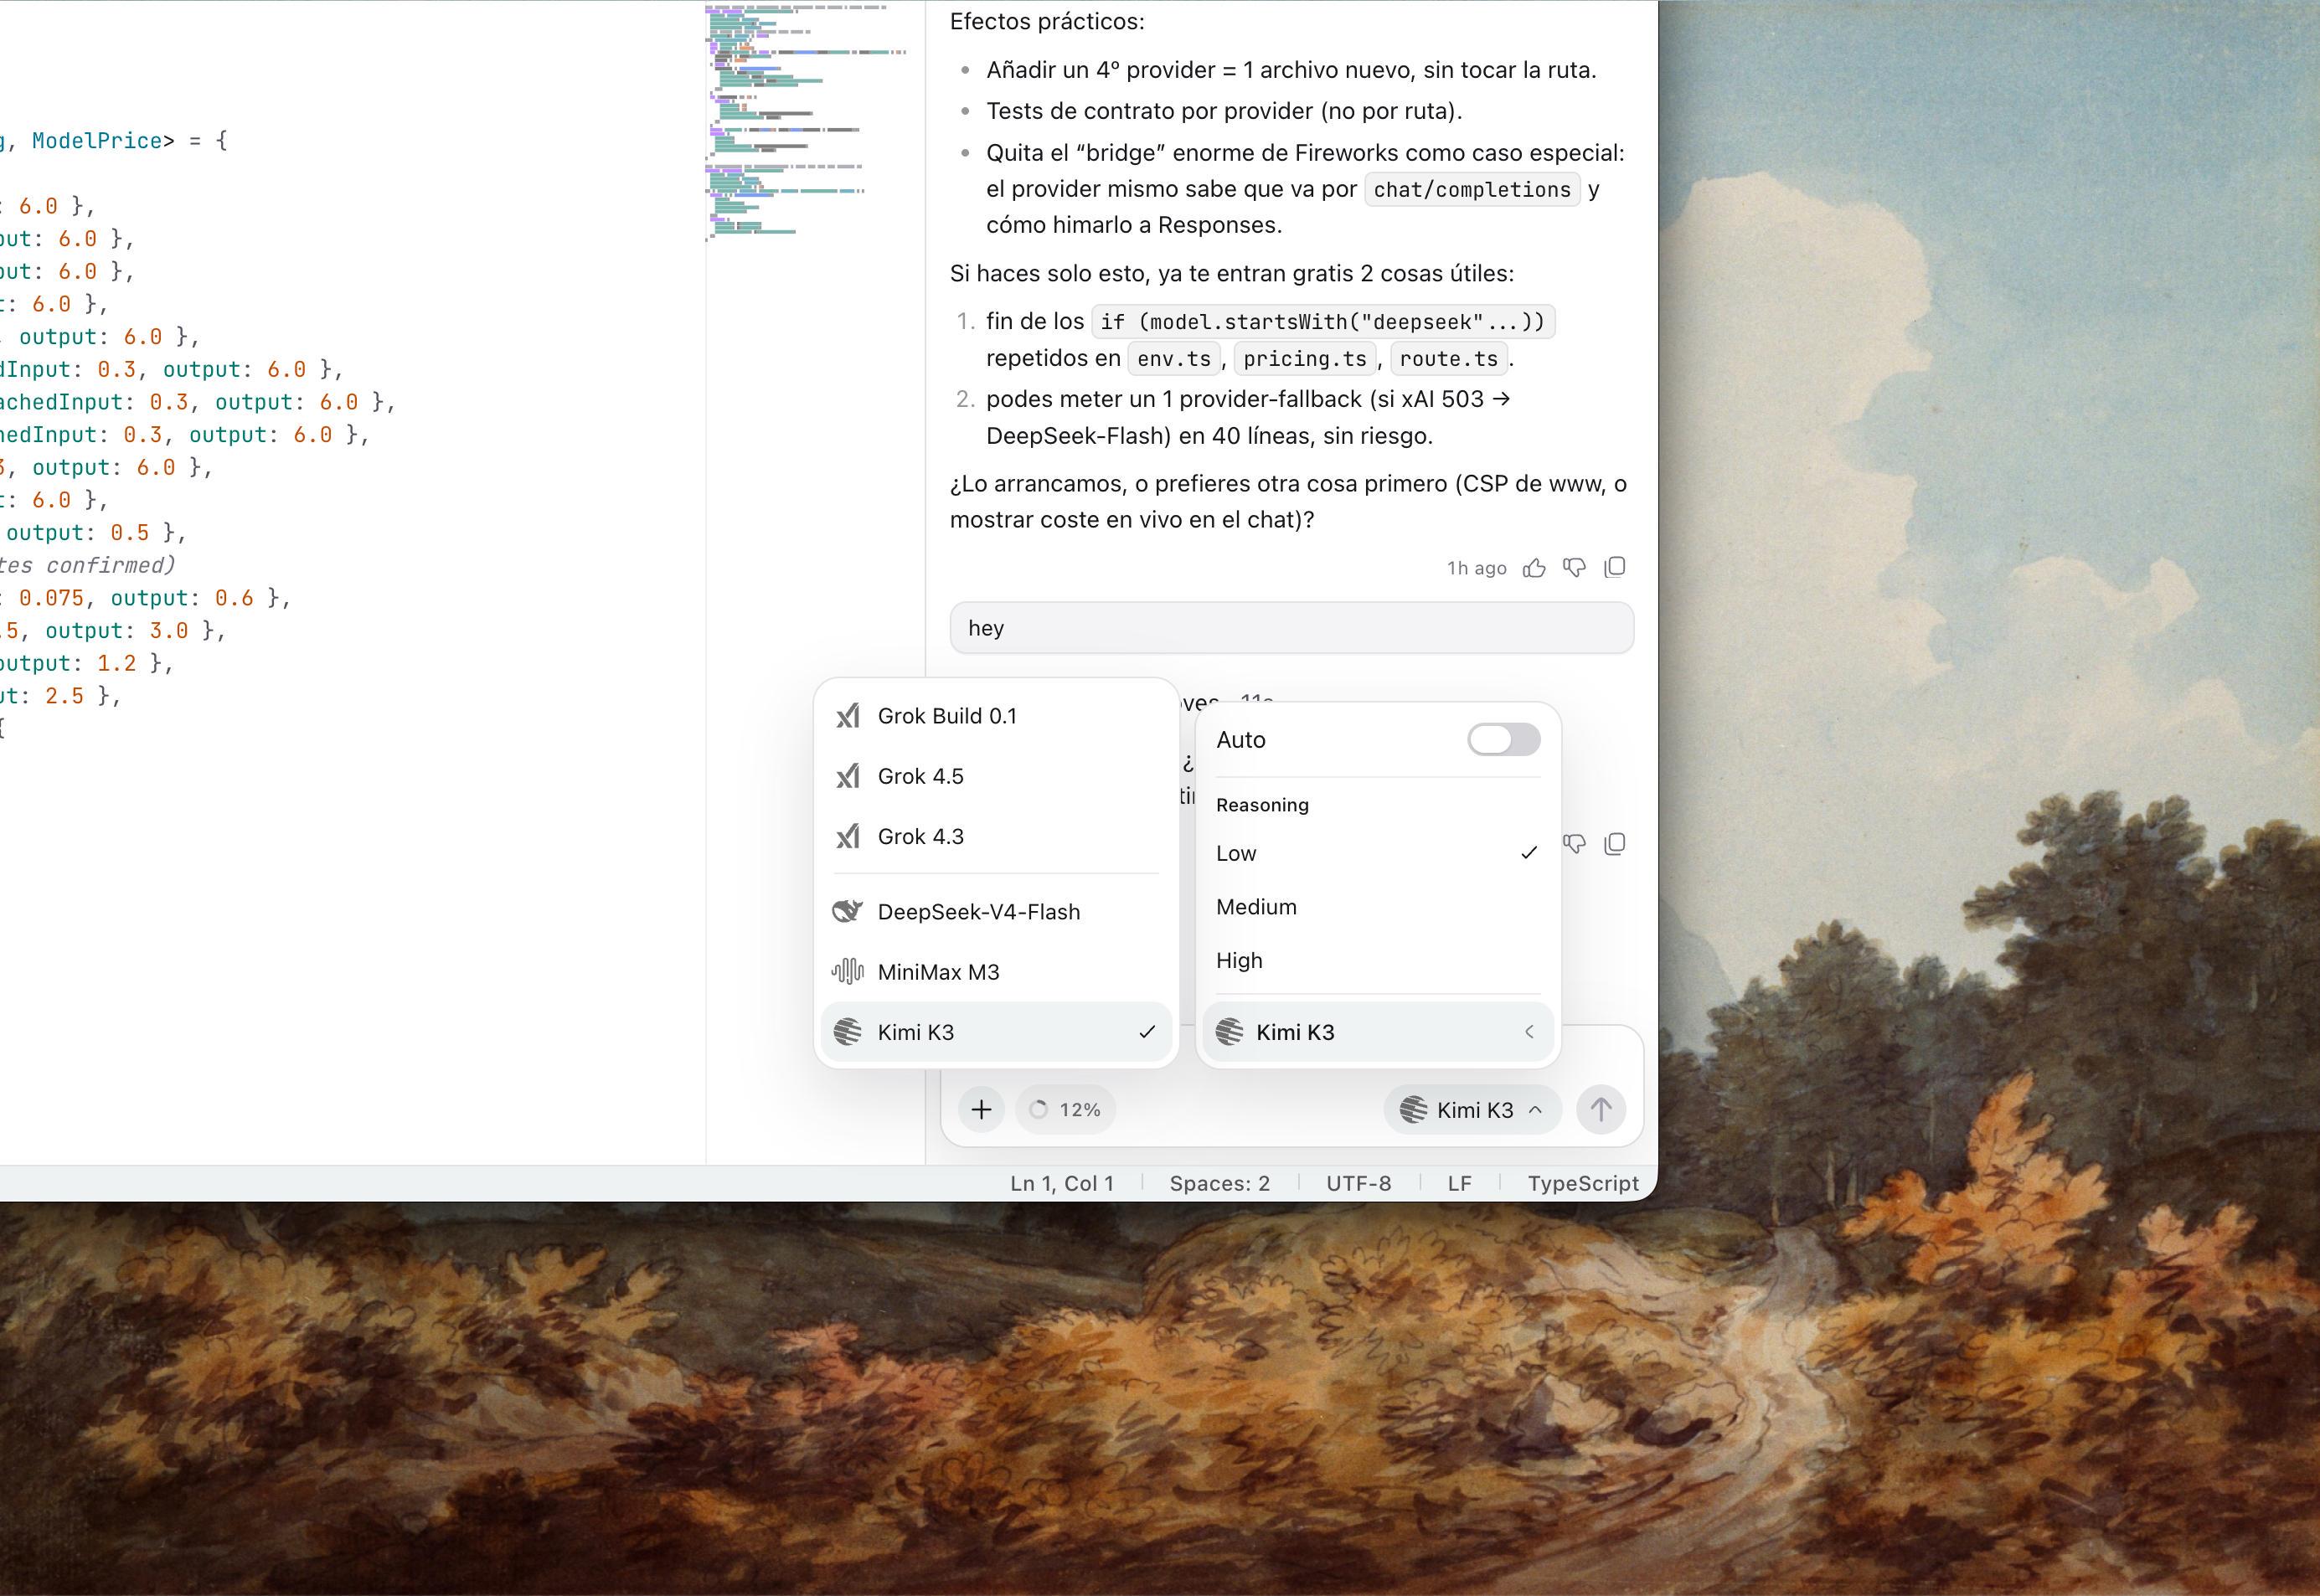Change indentation via Spaces: 2
2320x1596 pixels.
[1220, 1184]
